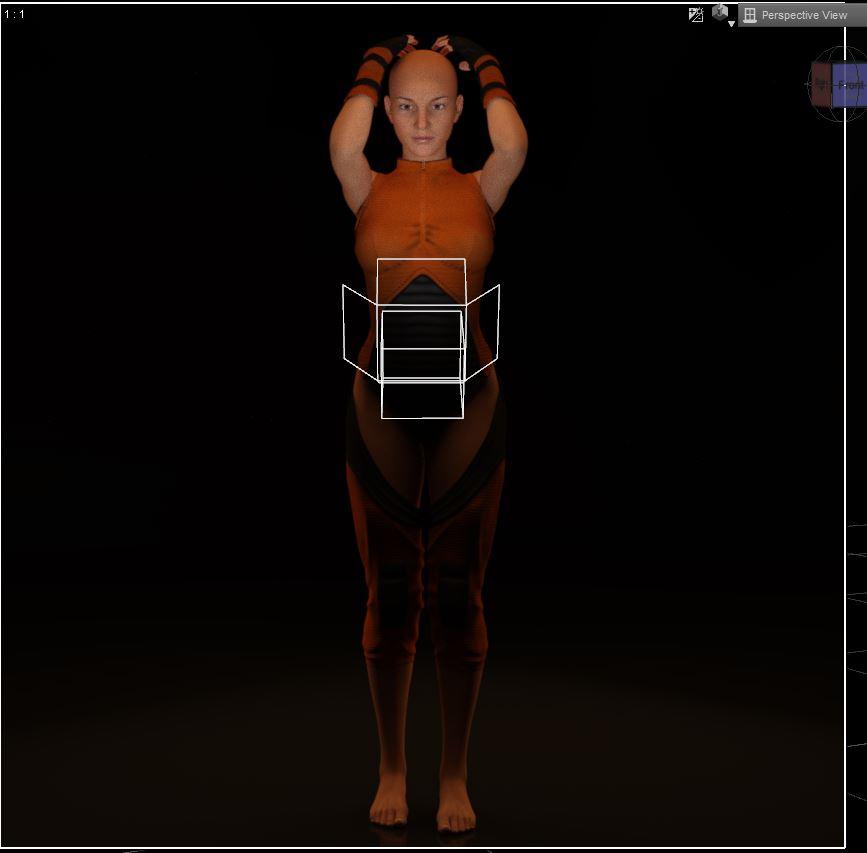The width and height of the screenshot is (867, 853).
Task: Click the window-pane icon beside Perspective View
Action: [x=750, y=15]
